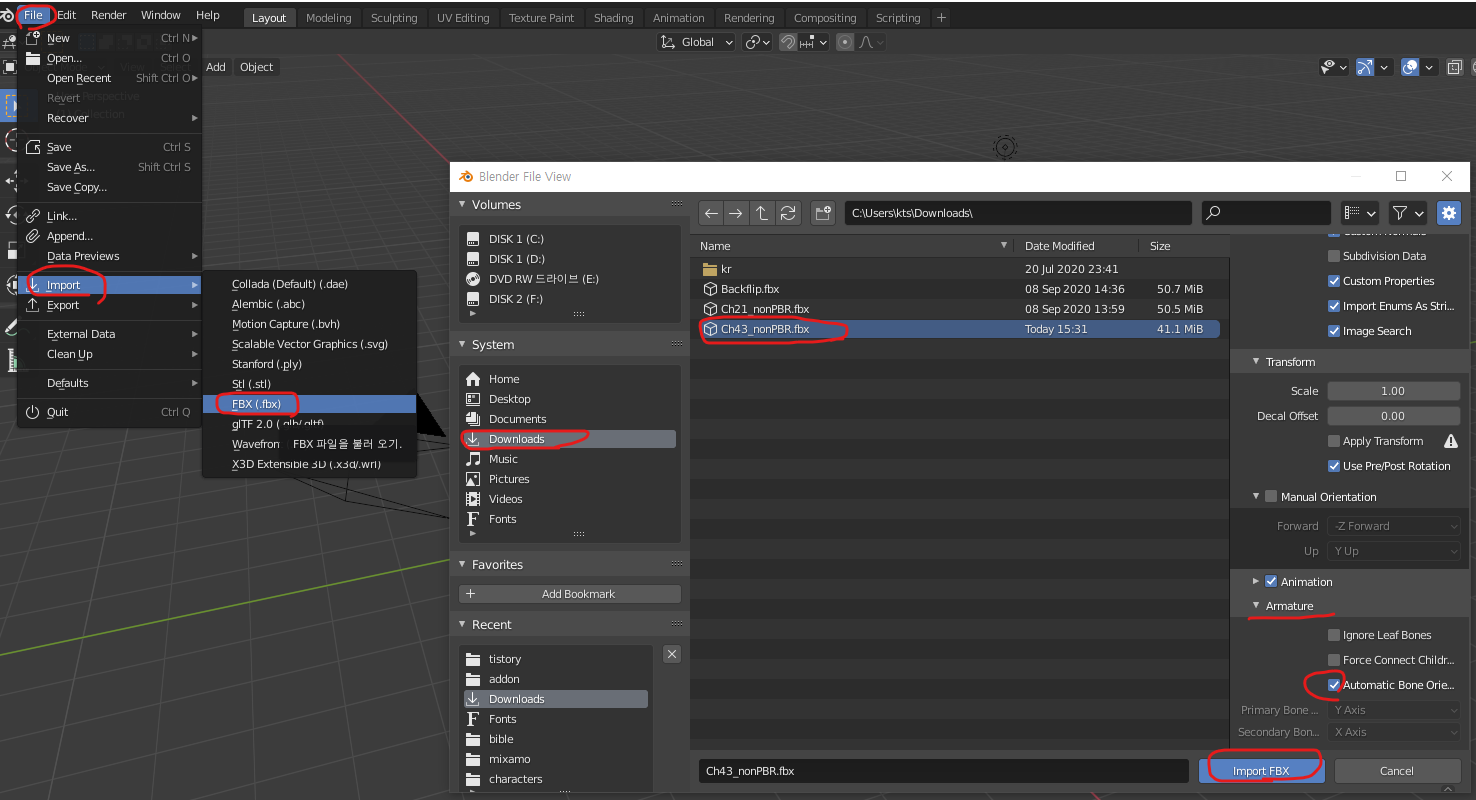Go back to previous folder in file view

711,213
